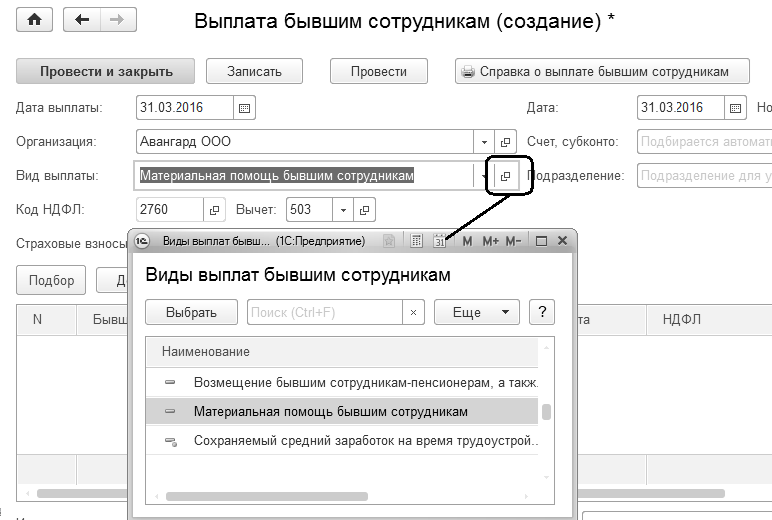Click the Организация field Авангард ООО
This screenshot has width=772, height=520.
[x=305, y=142]
